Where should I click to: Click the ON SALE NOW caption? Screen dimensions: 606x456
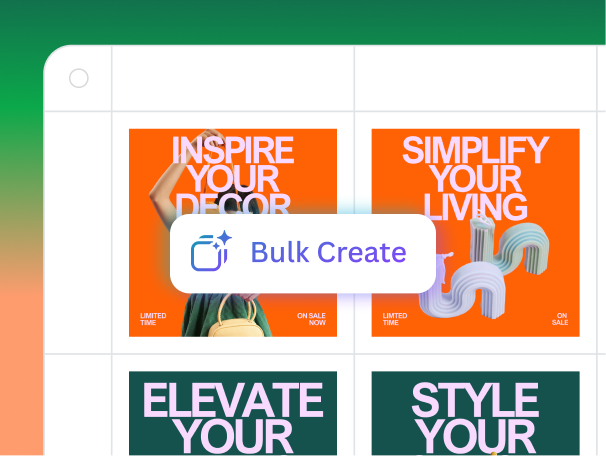(312, 319)
